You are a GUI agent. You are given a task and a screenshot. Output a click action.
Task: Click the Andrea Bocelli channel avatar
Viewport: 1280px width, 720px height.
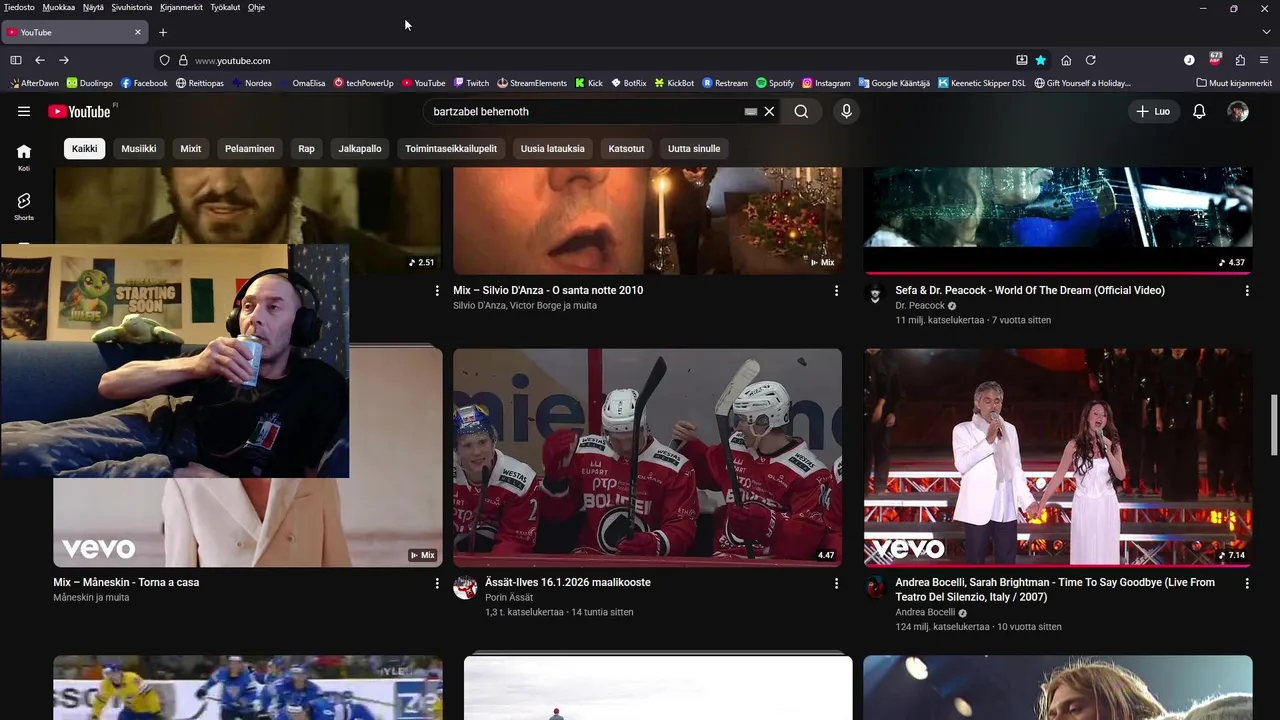click(876, 587)
